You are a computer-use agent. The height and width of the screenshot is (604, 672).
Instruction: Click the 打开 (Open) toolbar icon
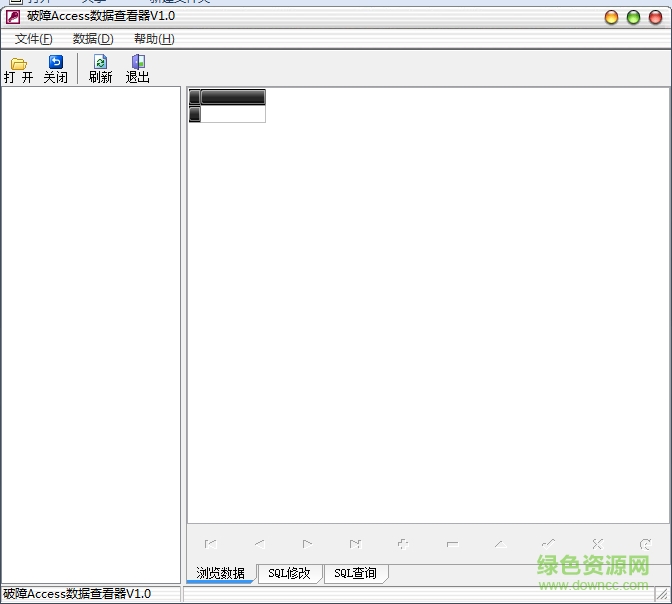(x=18, y=69)
